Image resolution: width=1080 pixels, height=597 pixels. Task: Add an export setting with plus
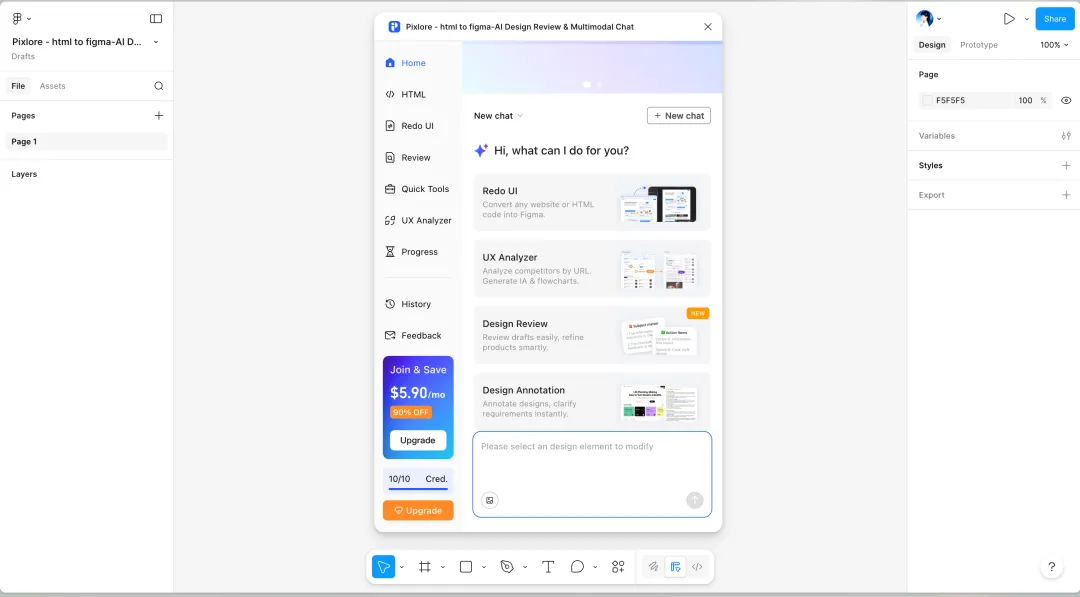(1066, 195)
